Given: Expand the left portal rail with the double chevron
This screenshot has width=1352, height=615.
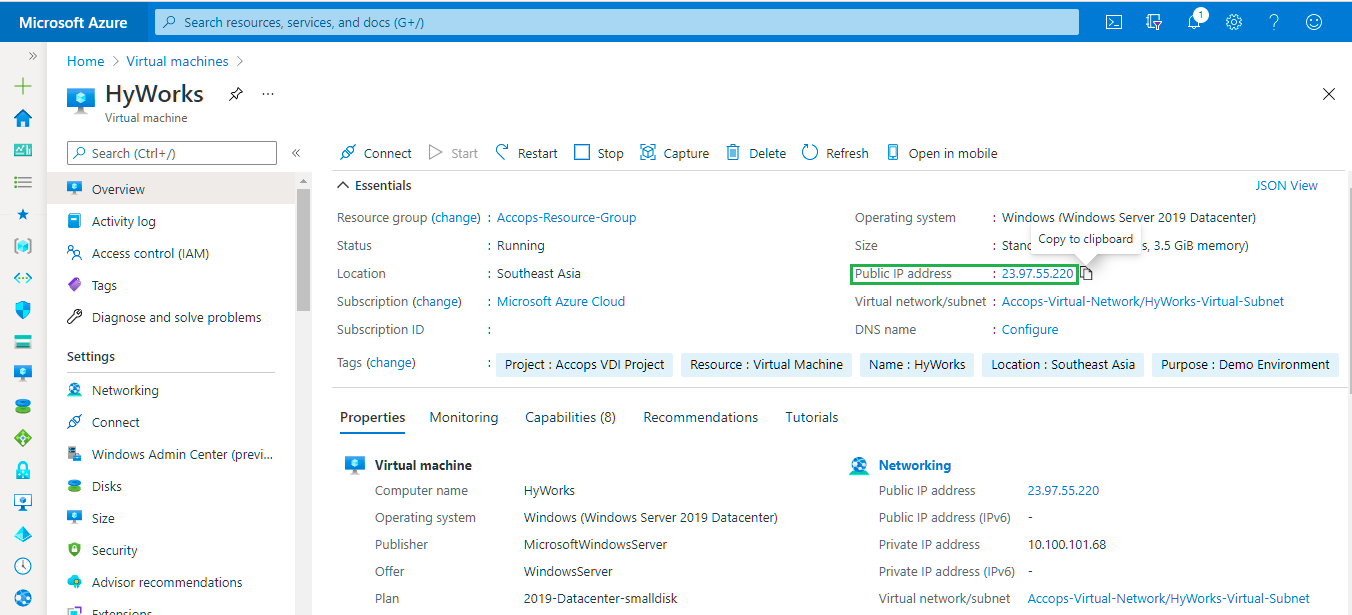Looking at the screenshot, I should click(x=32, y=56).
